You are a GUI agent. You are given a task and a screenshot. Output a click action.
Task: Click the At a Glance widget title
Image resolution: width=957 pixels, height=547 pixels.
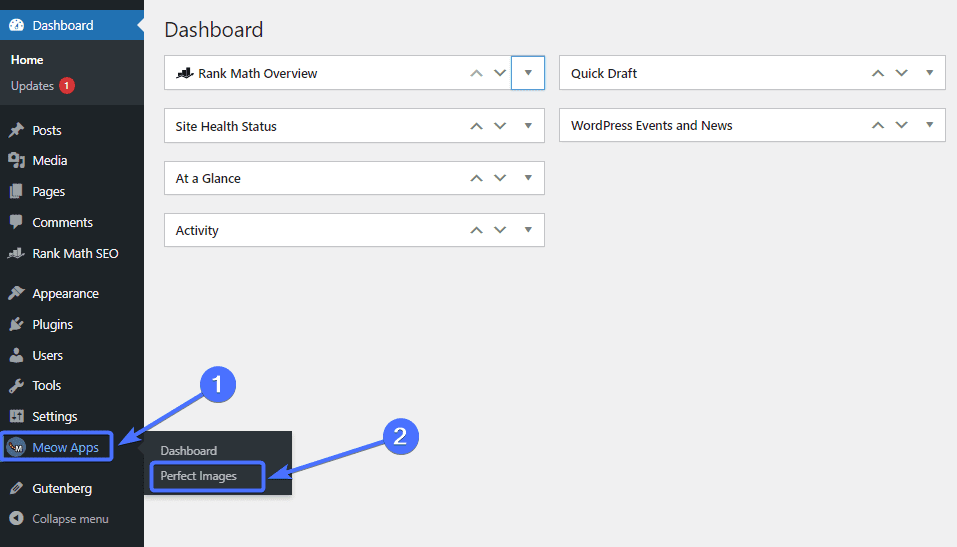pos(208,178)
